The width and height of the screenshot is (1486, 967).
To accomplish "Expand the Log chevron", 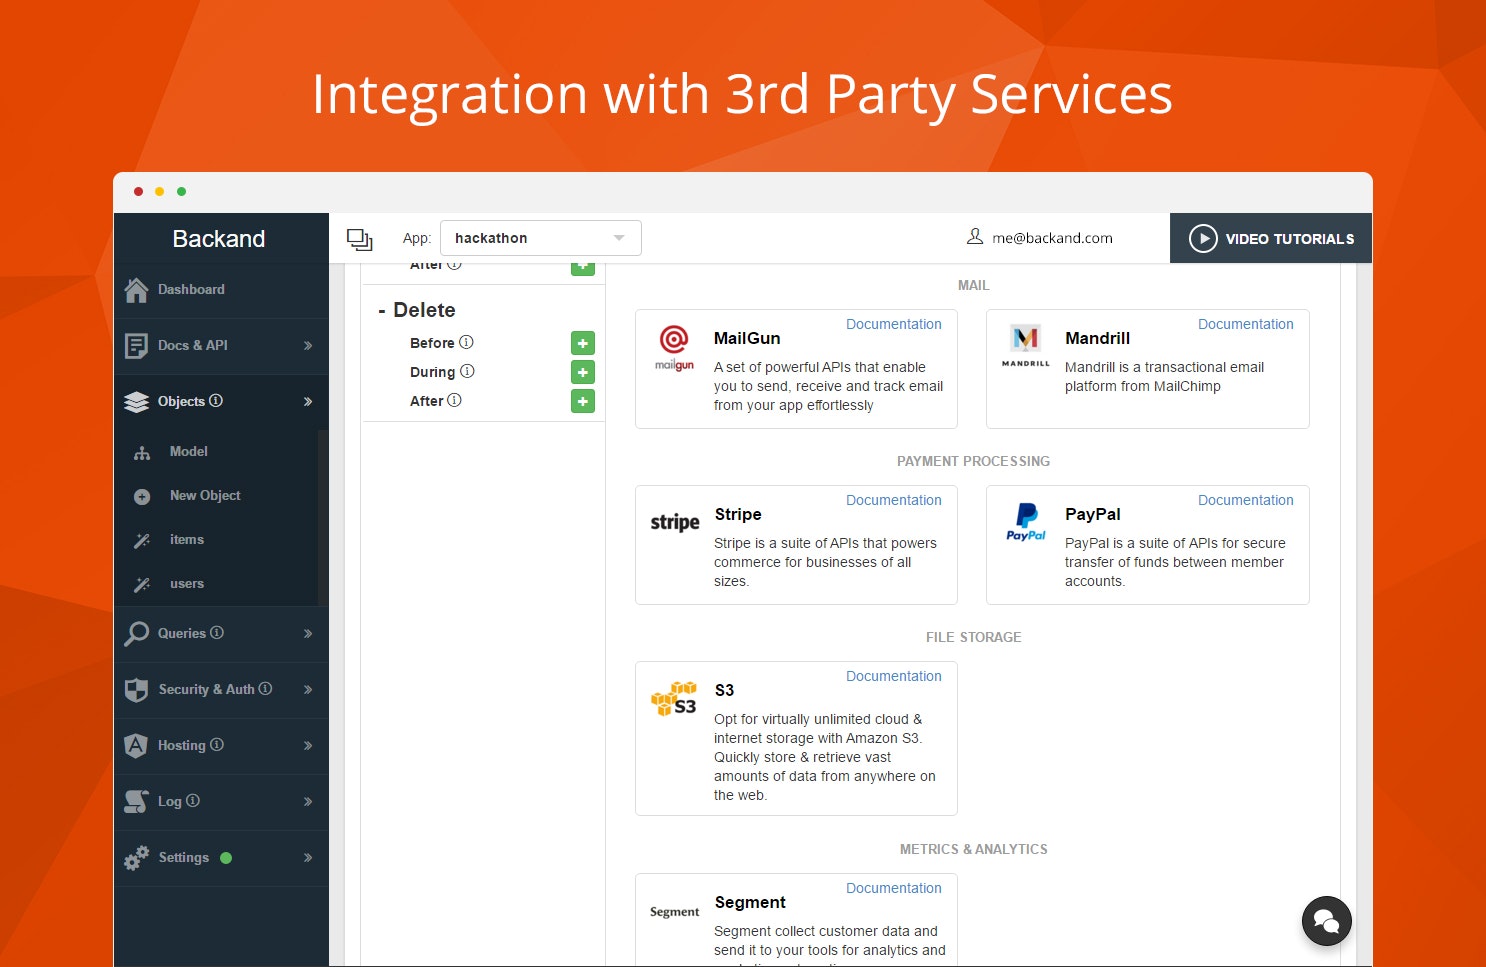I will 308,802.
